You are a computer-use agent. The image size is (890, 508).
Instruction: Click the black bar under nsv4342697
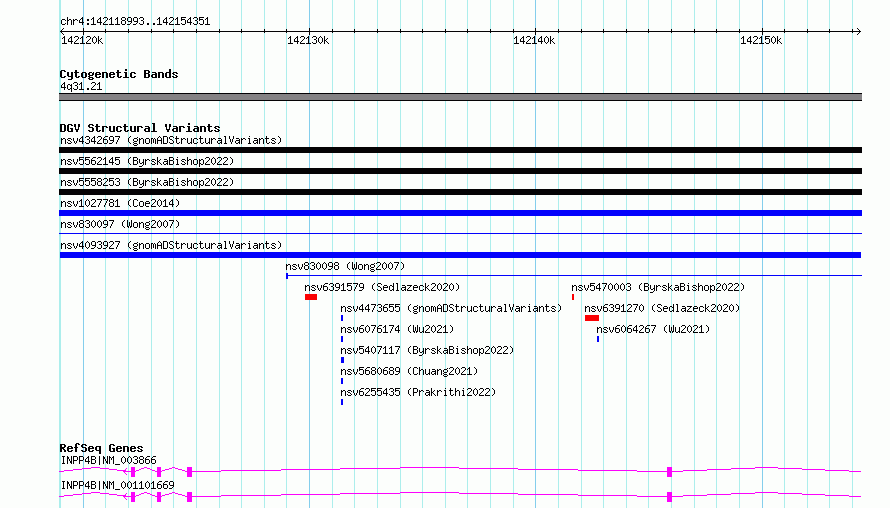(x=460, y=150)
